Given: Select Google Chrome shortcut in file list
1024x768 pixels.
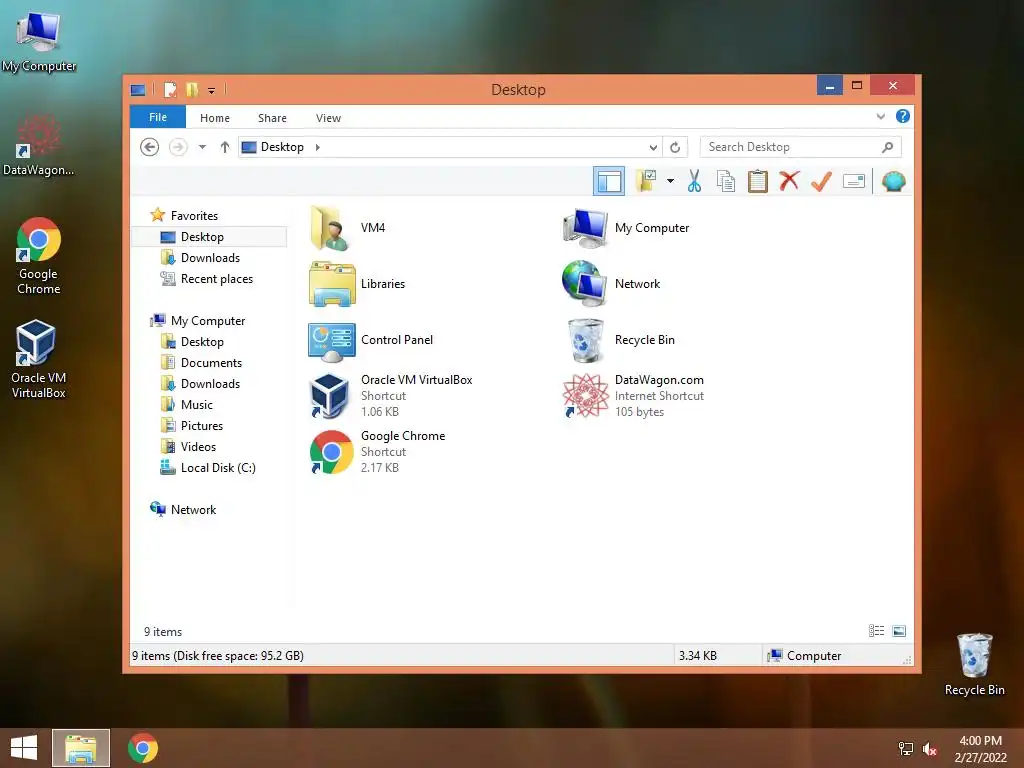Looking at the screenshot, I should [x=377, y=452].
